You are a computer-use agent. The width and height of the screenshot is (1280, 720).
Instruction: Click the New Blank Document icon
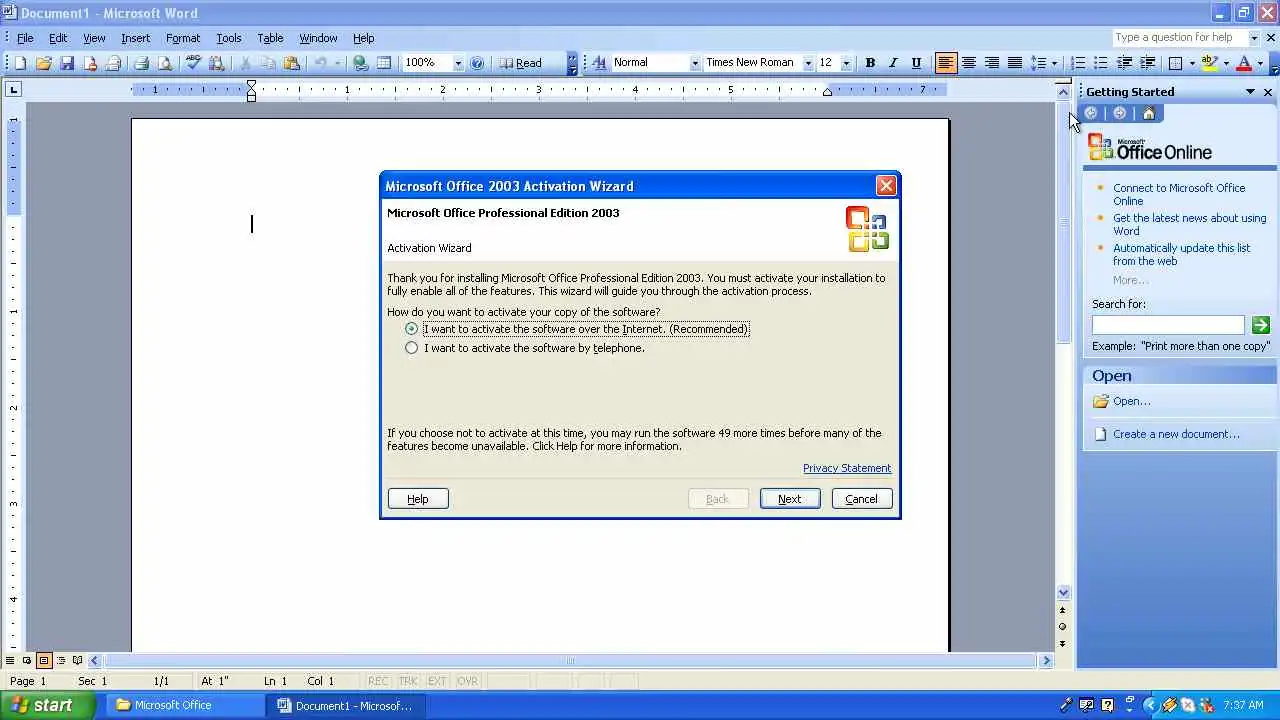tap(20, 63)
